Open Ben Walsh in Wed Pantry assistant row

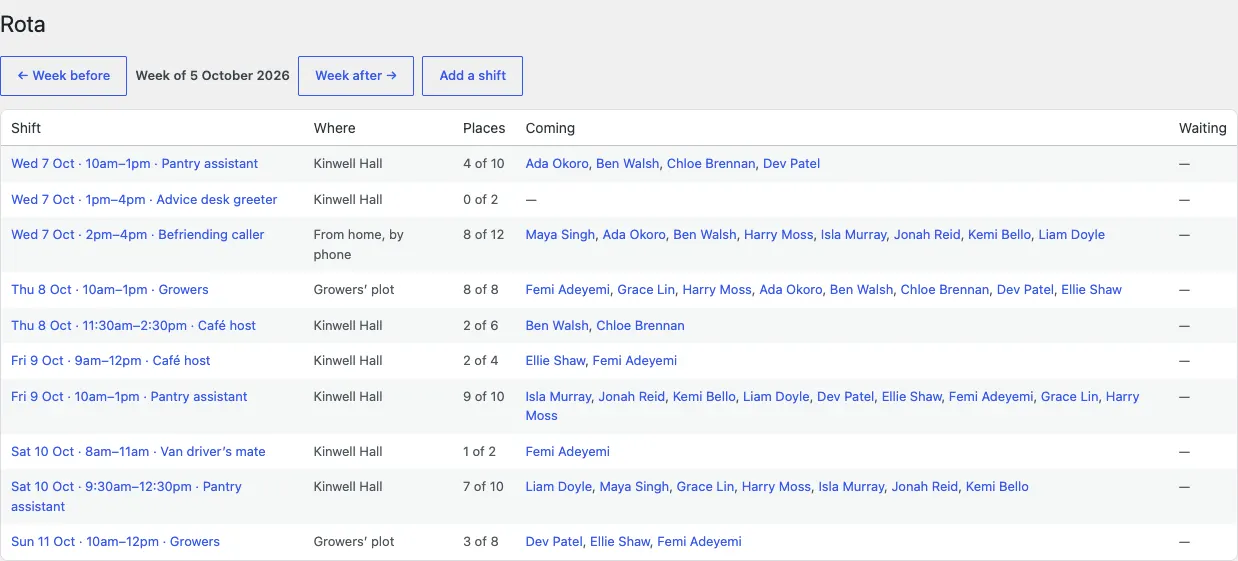628,164
